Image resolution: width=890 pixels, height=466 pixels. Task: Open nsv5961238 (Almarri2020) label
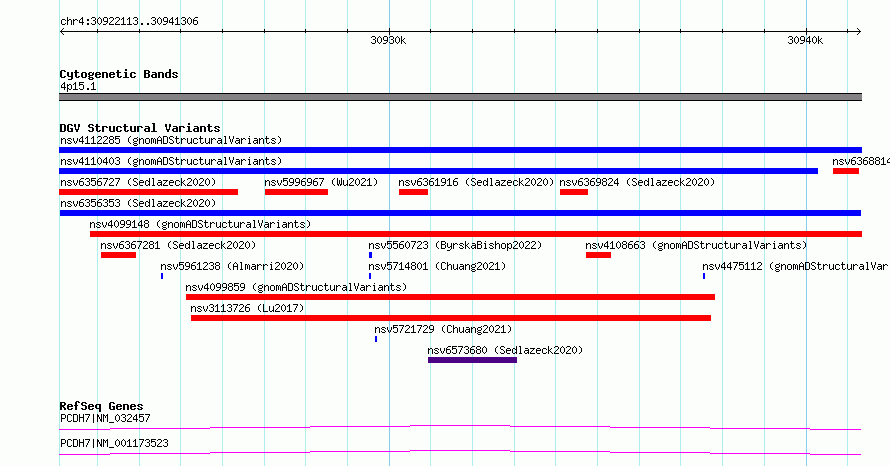point(232,266)
